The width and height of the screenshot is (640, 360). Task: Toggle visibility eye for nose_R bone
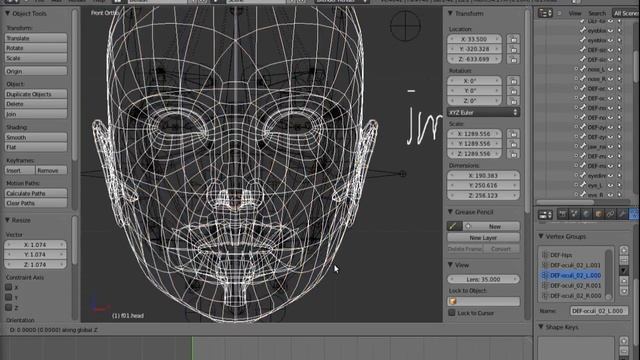tap(611, 79)
